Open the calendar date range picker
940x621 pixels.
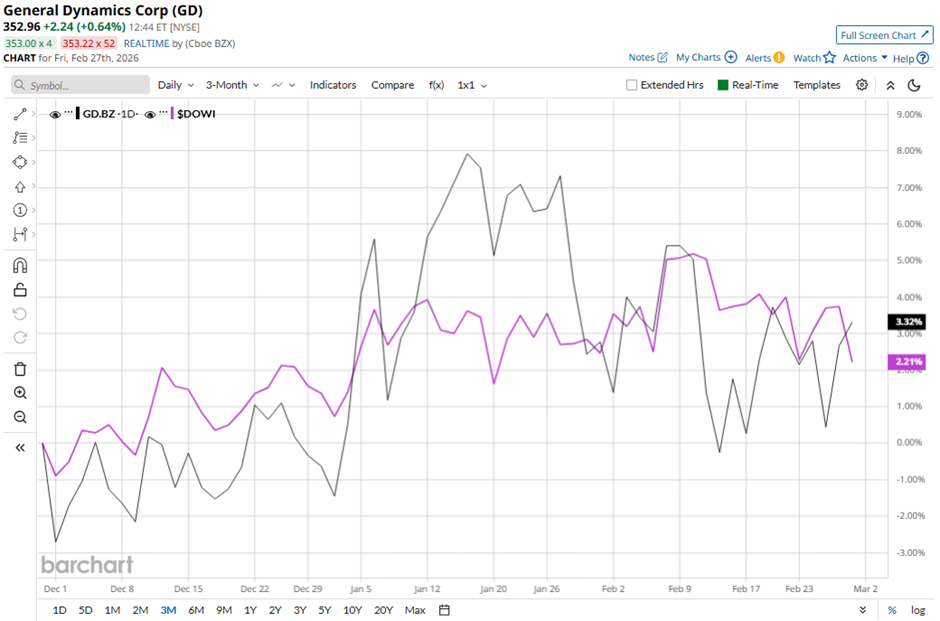445,610
